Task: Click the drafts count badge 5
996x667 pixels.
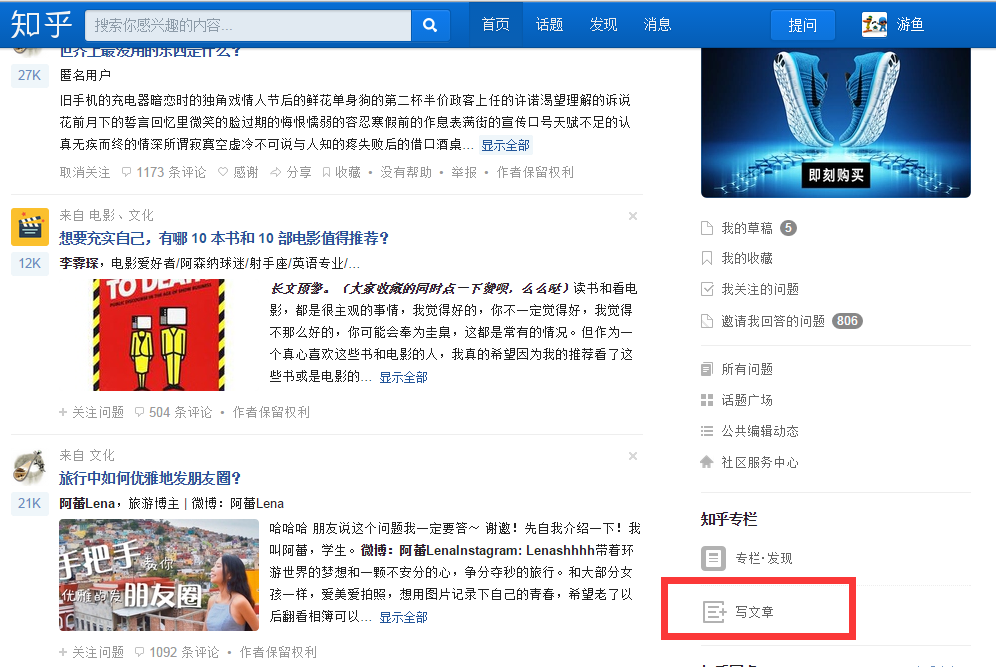Action: [x=788, y=228]
